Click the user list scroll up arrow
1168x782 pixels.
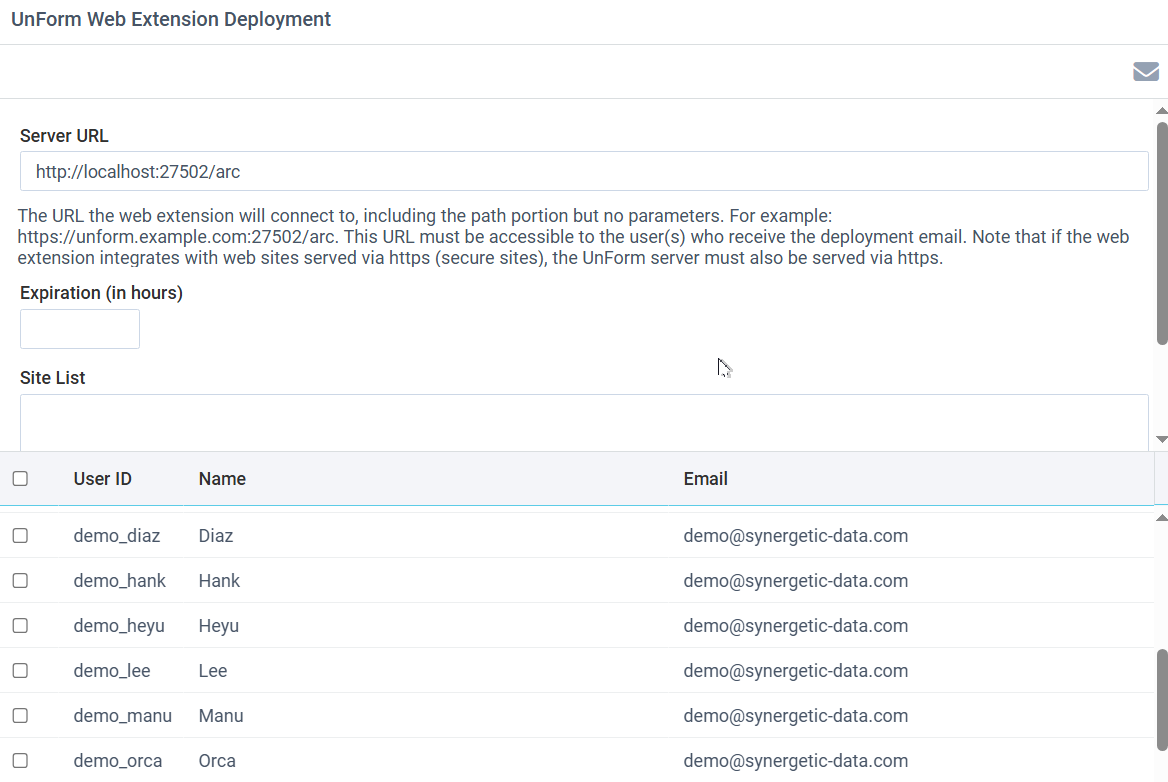[x=1161, y=518]
